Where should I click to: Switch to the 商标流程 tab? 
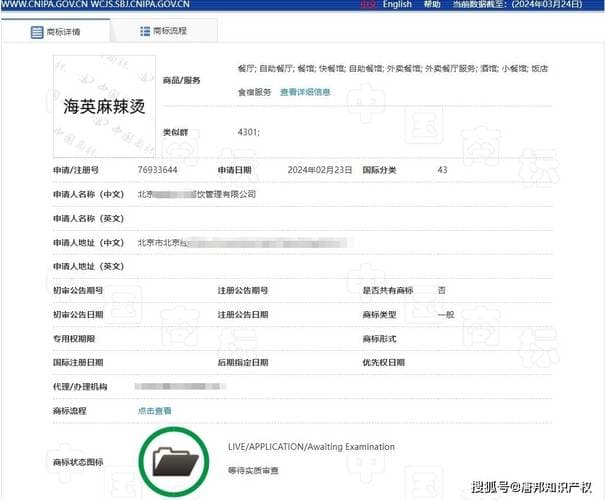point(164,31)
